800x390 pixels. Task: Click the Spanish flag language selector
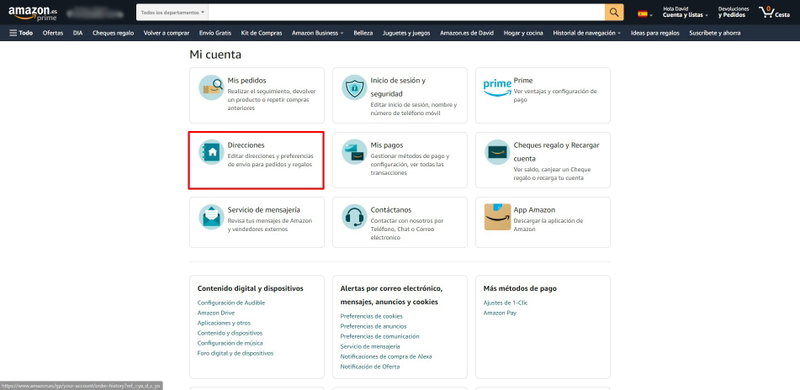pyautogui.click(x=645, y=14)
